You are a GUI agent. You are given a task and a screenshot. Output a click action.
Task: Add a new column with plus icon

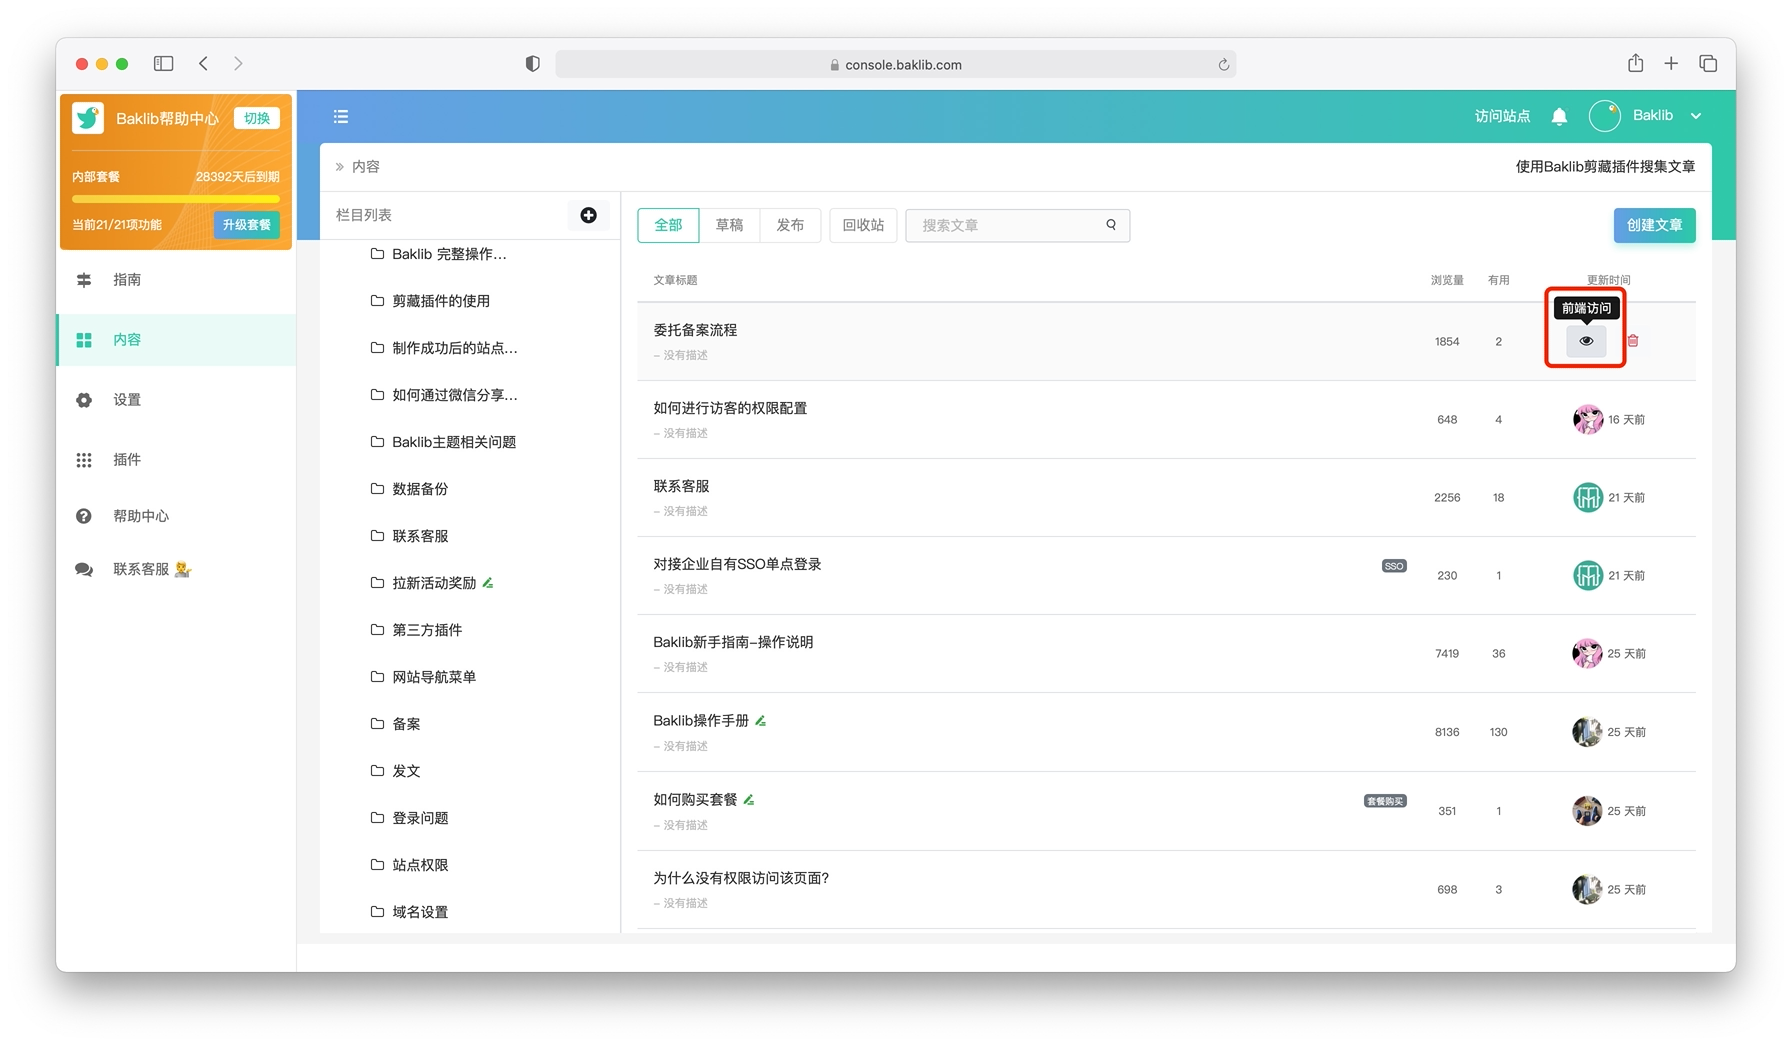click(x=588, y=215)
